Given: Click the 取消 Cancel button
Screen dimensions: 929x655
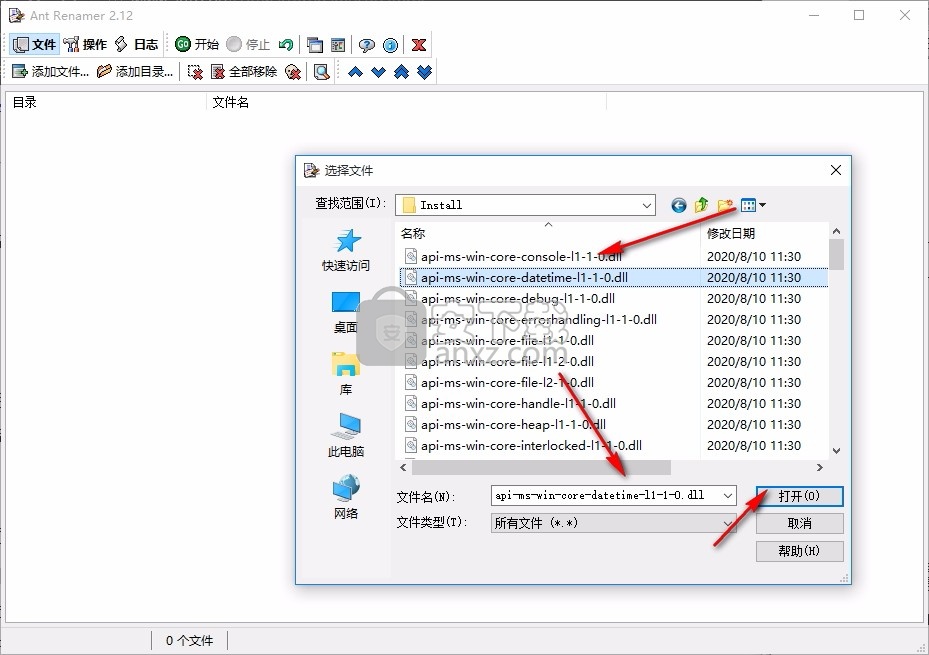Looking at the screenshot, I should click(799, 524).
